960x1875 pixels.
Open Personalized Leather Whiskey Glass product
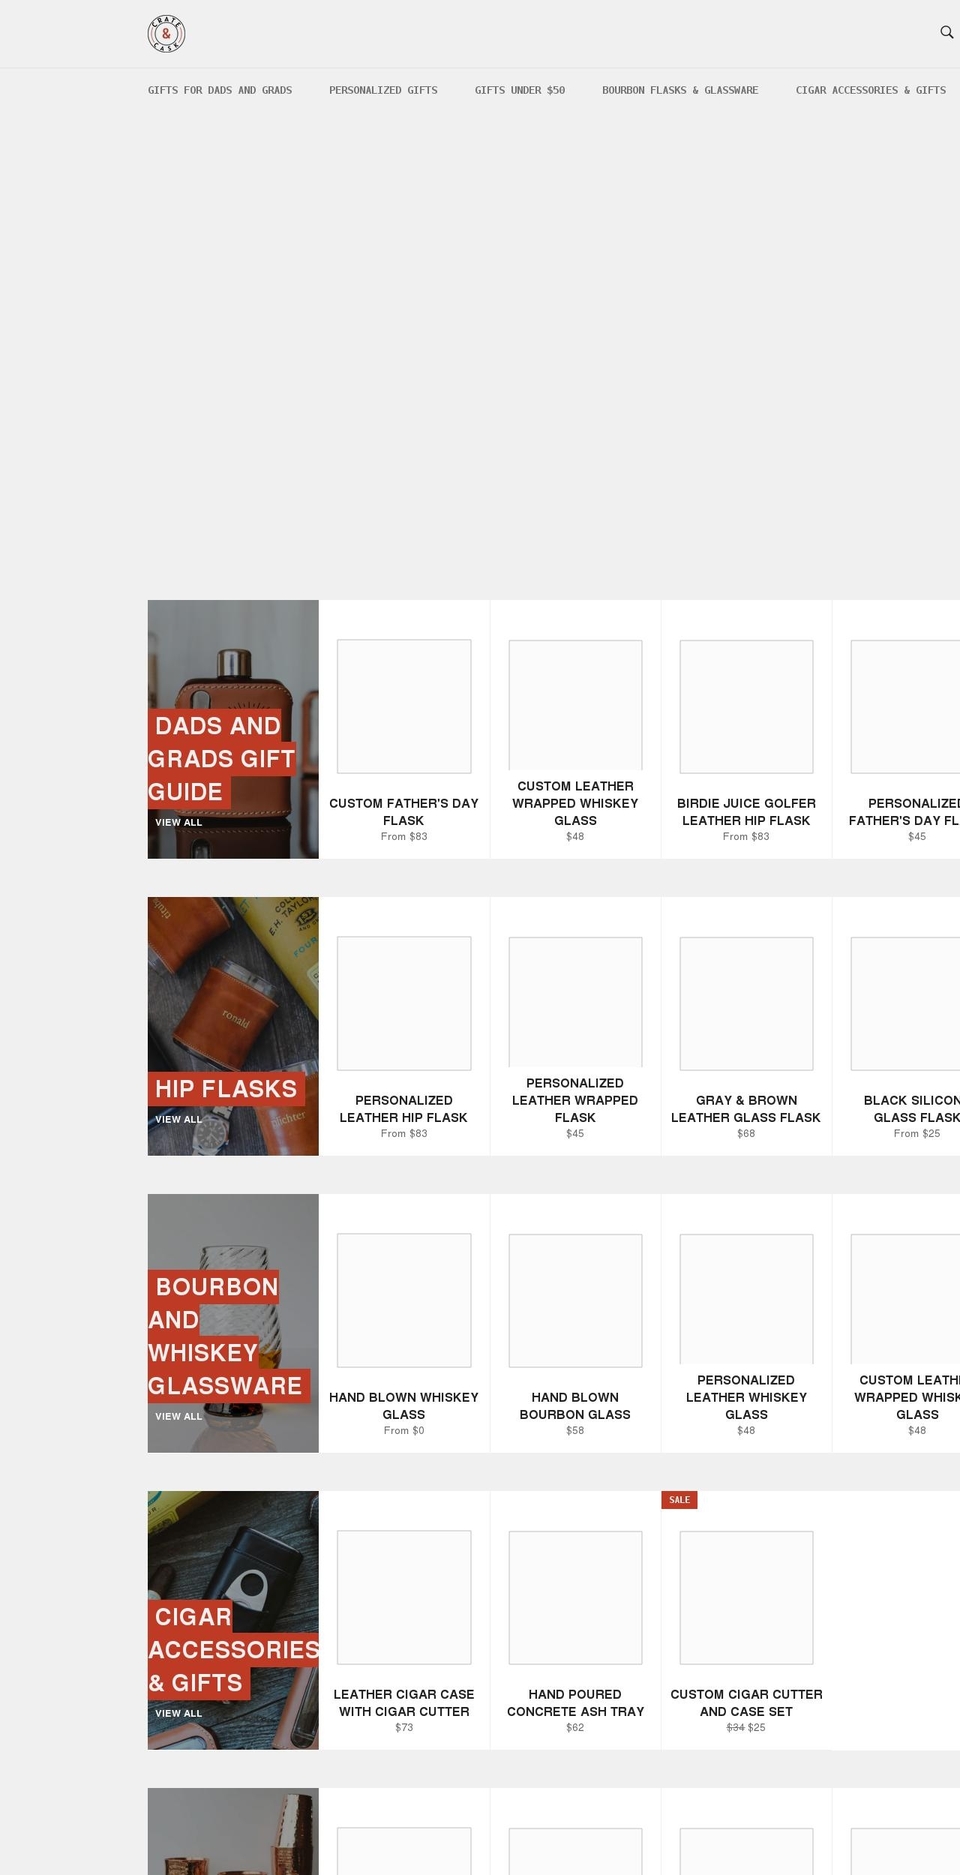click(746, 1397)
